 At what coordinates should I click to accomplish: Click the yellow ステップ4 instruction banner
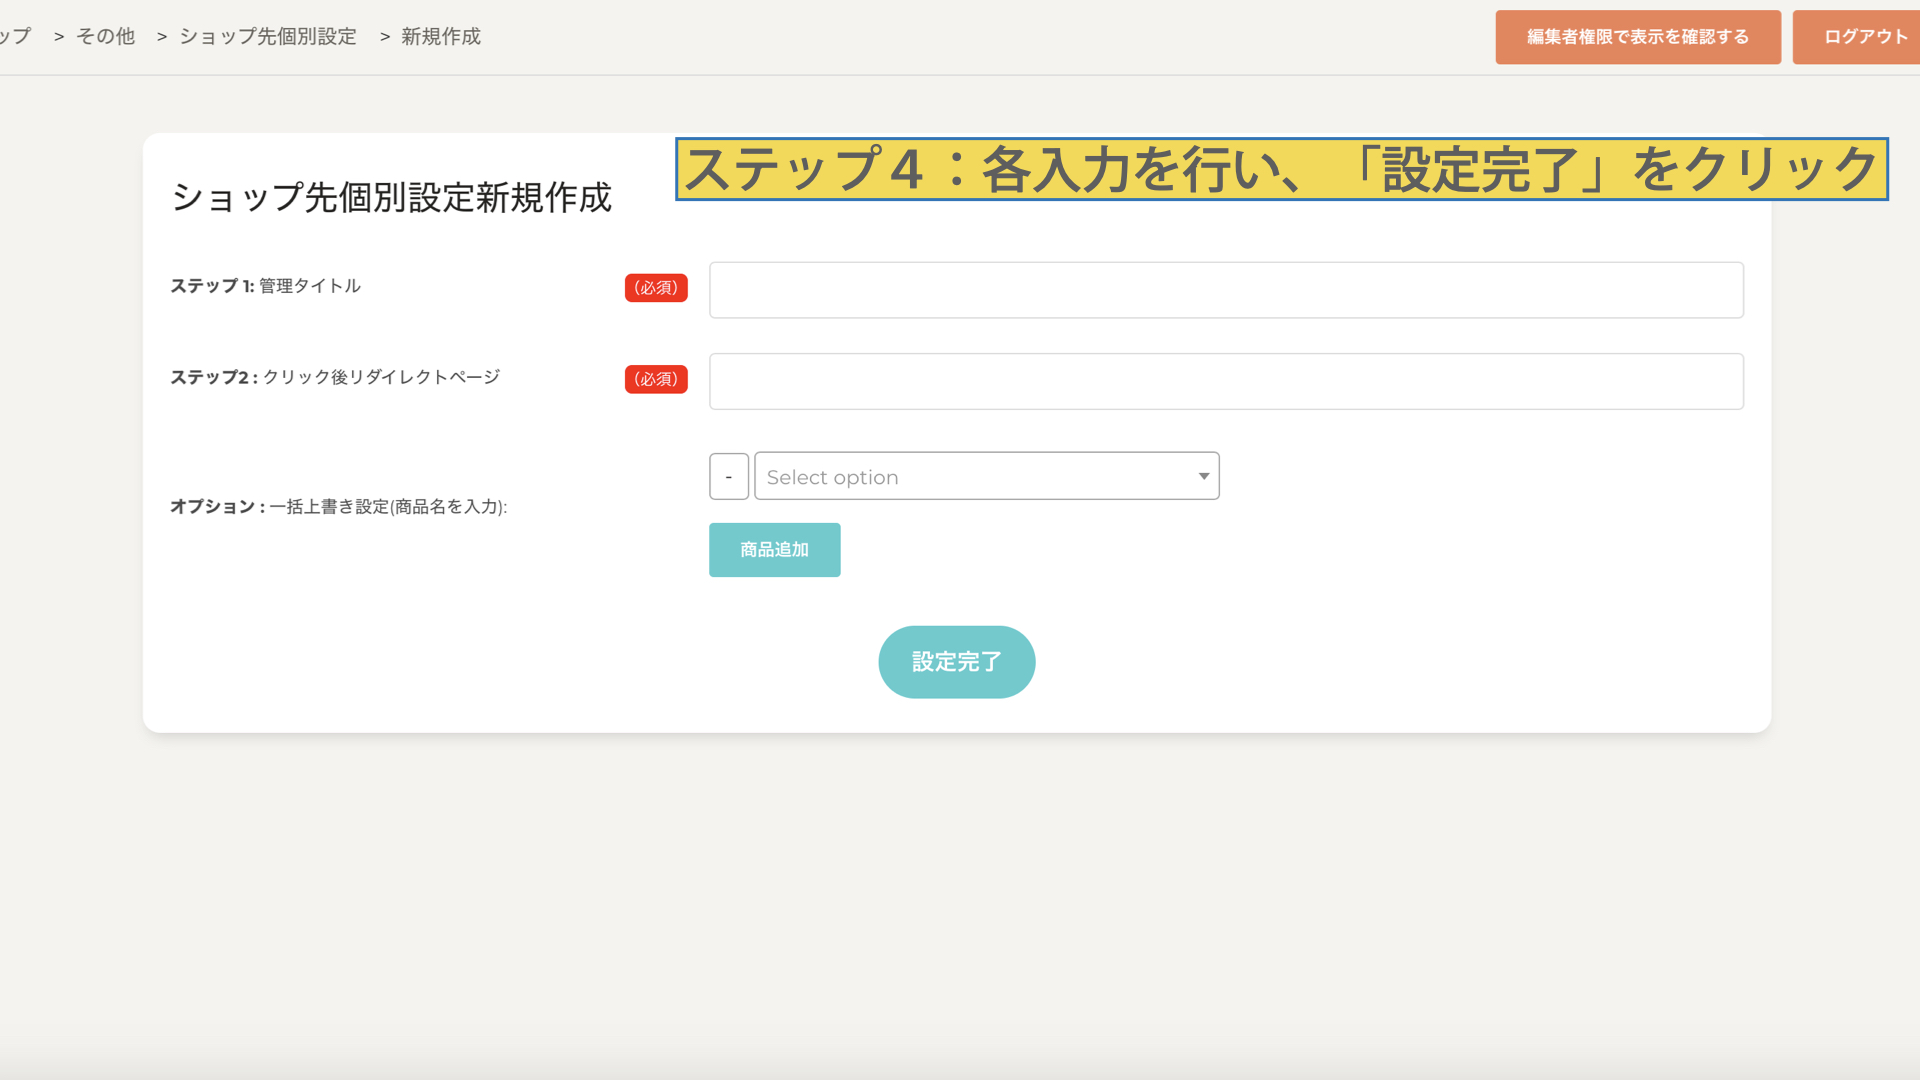1280,169
